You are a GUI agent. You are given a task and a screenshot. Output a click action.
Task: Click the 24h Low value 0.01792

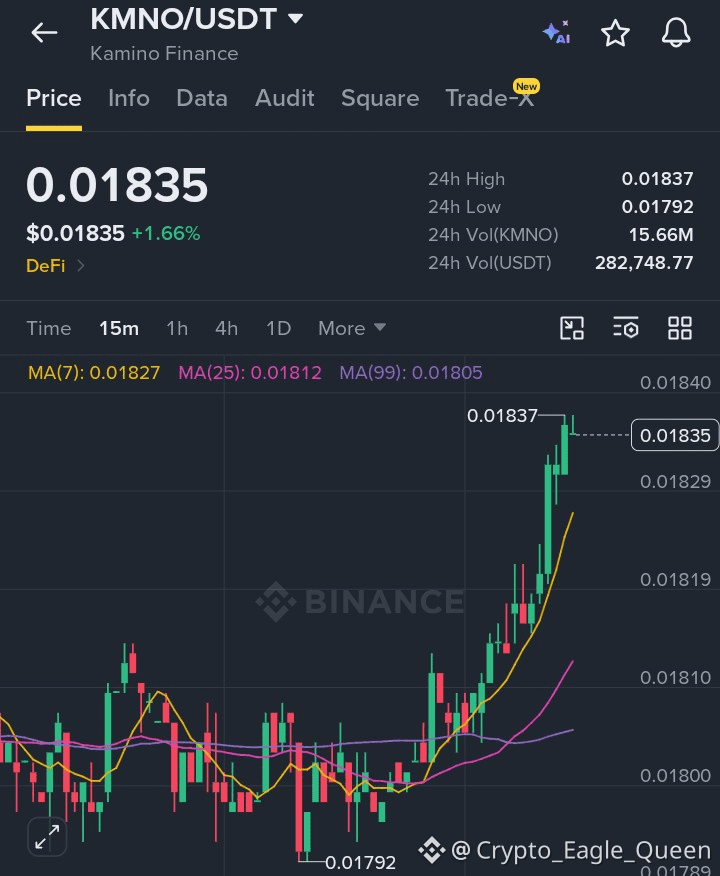click(657, 207)
